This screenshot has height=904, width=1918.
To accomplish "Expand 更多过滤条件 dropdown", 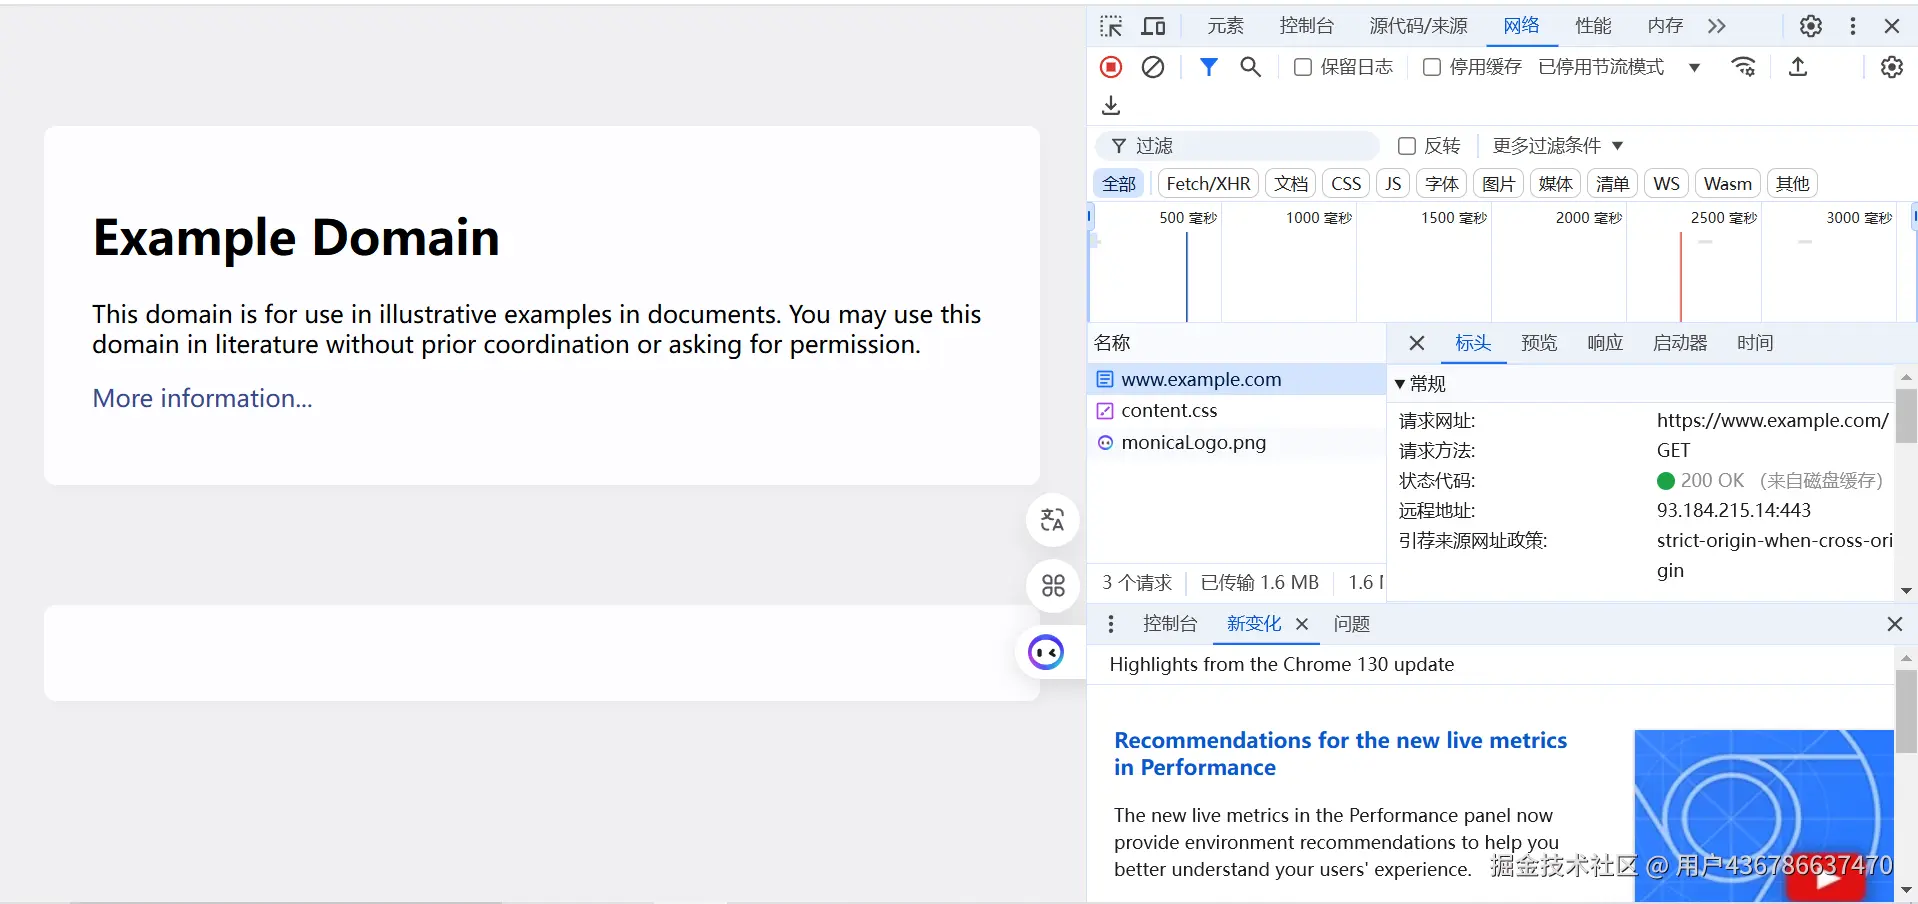I will tap(1557, 146).
